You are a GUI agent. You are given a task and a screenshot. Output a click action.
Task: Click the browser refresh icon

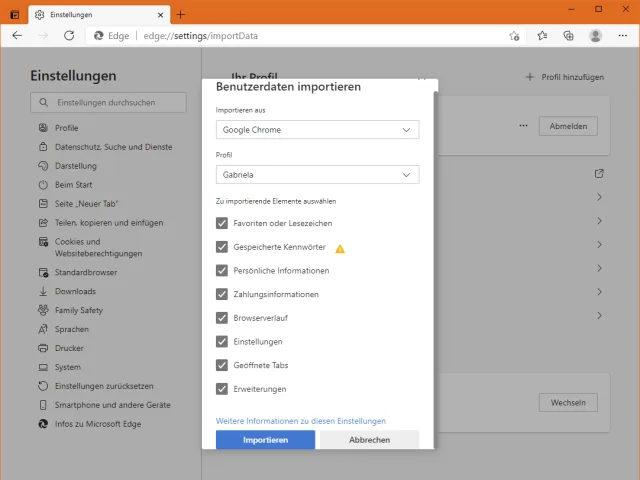click(69, 35)
